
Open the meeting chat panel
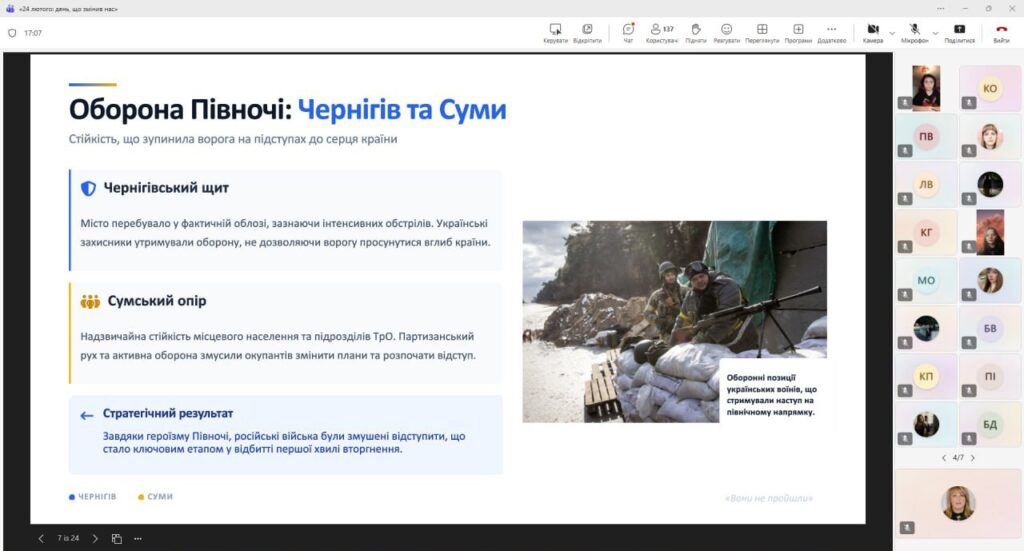(628, 32)
